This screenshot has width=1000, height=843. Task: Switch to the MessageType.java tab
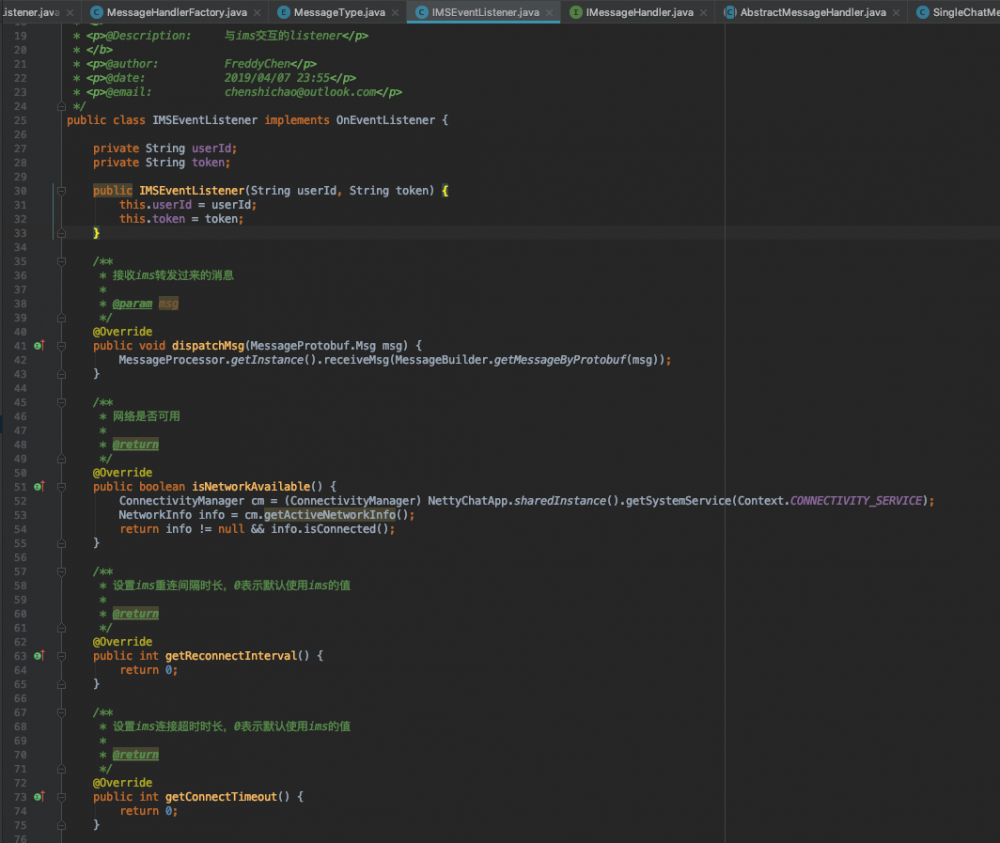click(x=339, y=12)
